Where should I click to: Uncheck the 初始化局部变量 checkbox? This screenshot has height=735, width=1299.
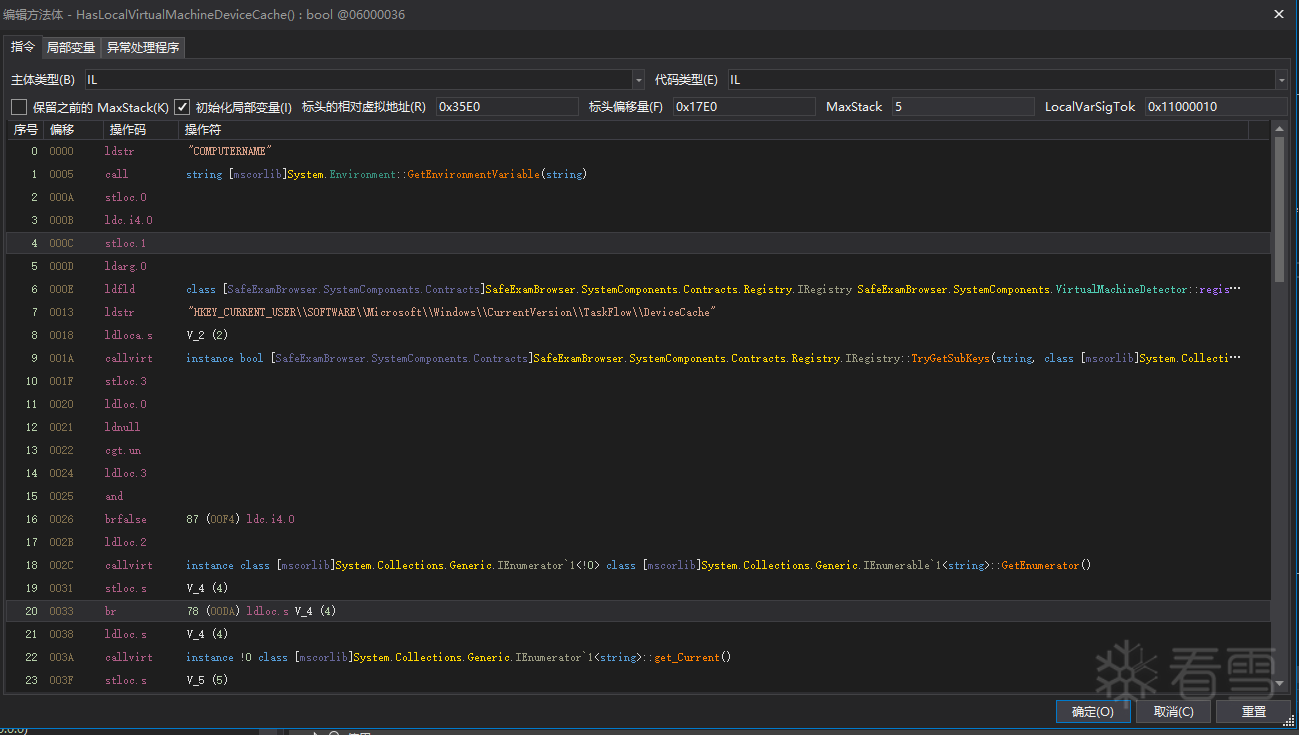click(182, 107)
